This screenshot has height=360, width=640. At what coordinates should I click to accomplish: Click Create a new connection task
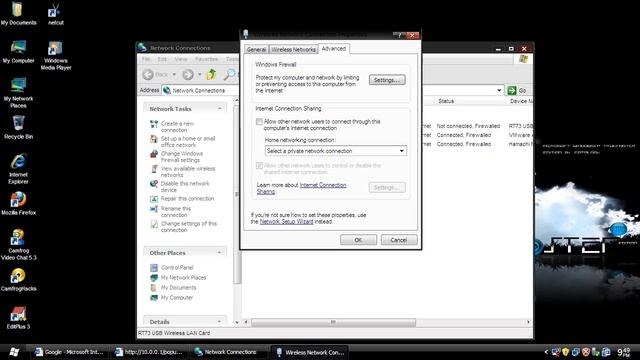point(177,127)
